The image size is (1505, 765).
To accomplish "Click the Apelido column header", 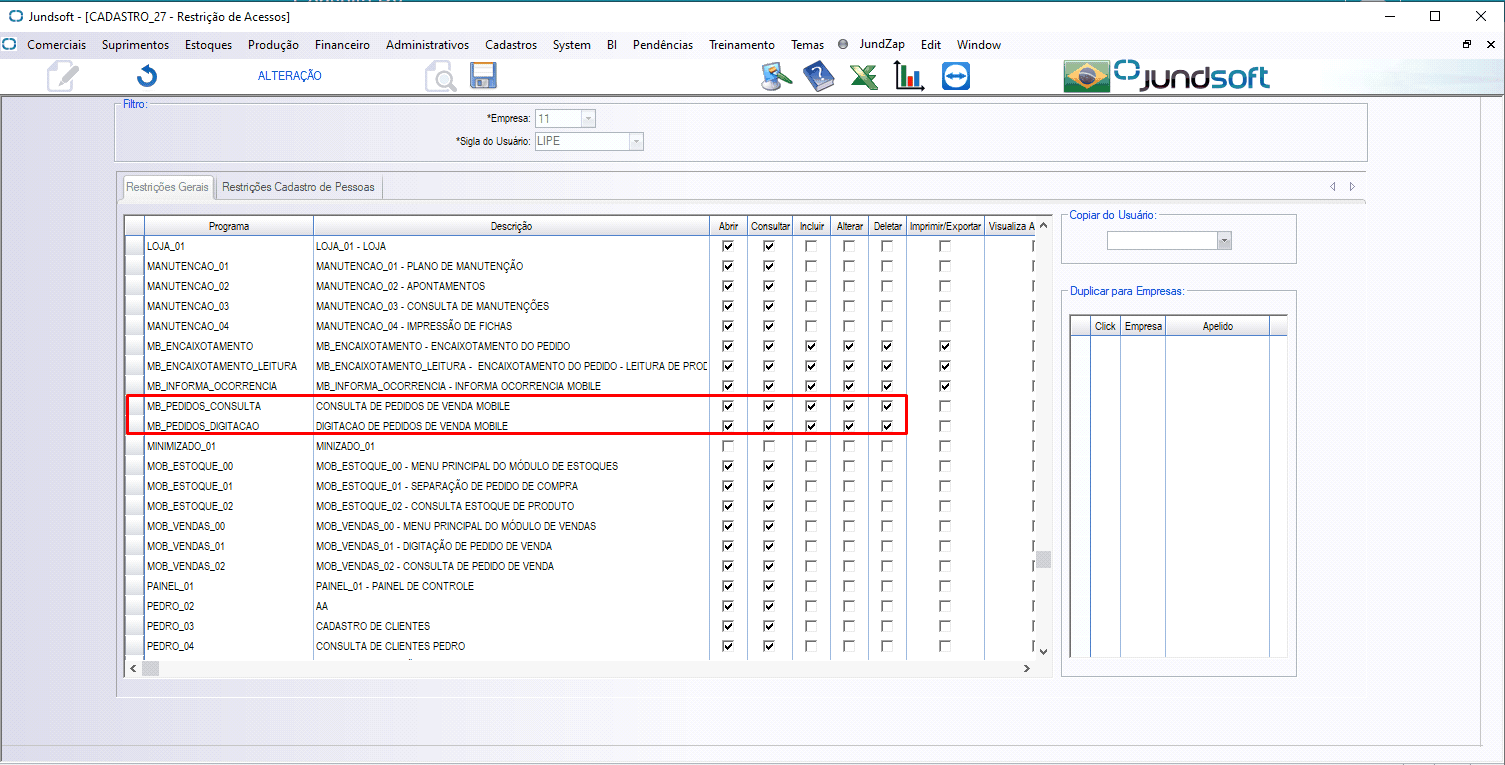I will (1218, 326).
